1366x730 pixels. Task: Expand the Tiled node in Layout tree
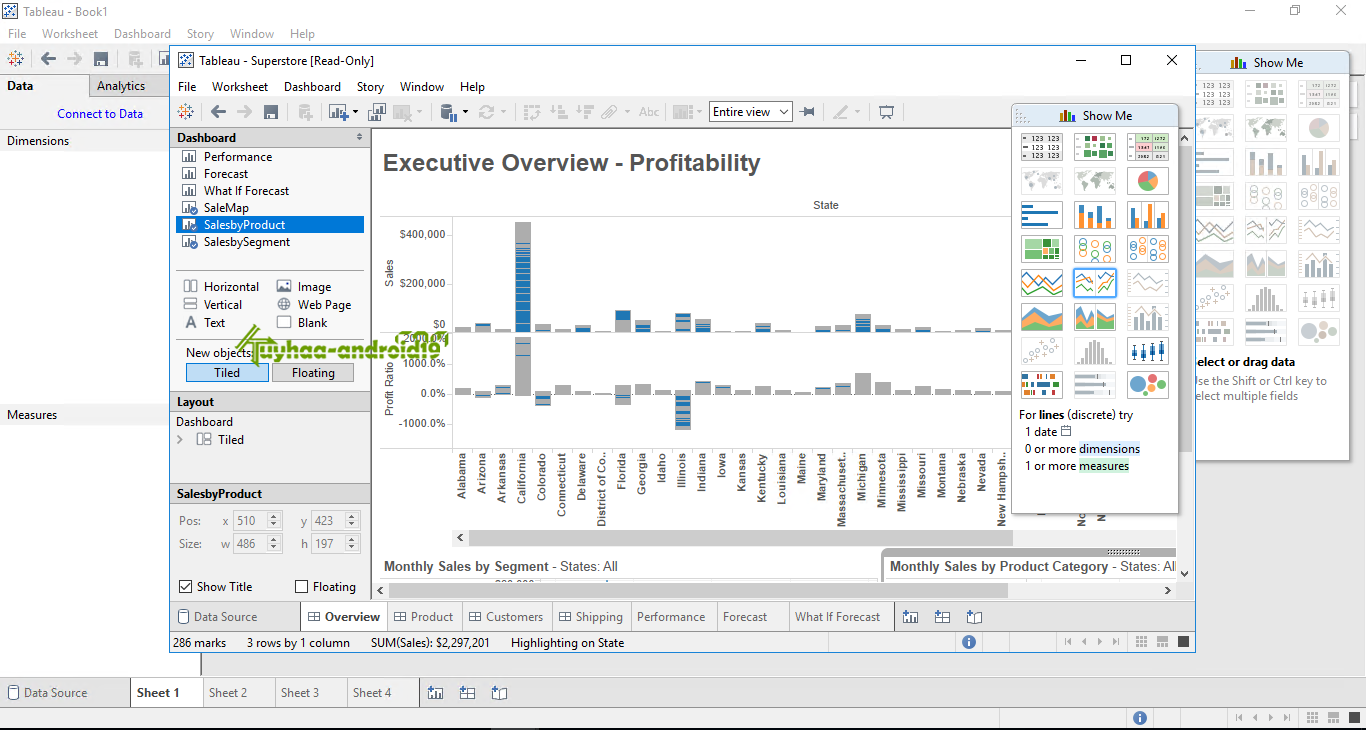point(180,440)
